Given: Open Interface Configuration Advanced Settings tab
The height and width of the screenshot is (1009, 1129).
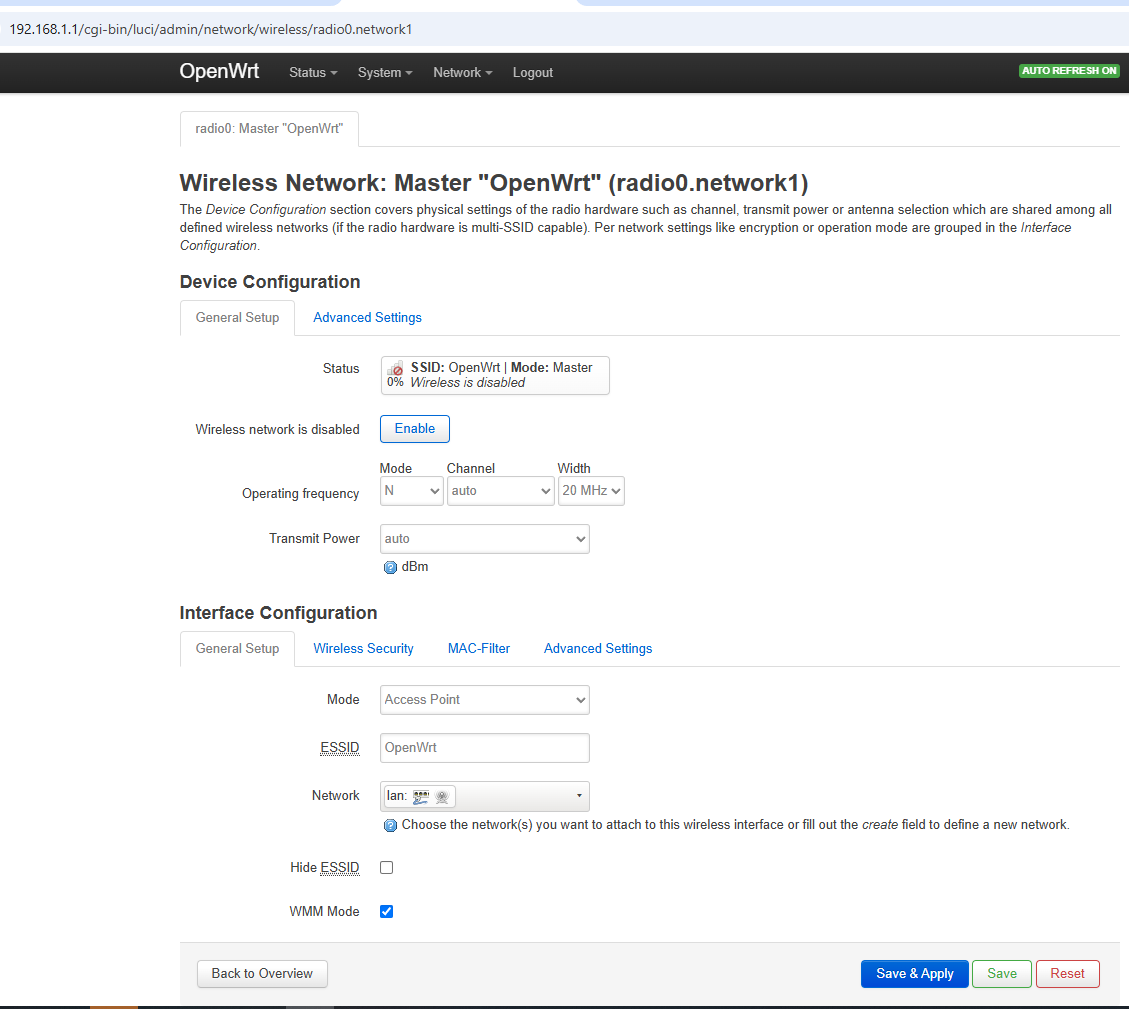Looking at the screenshot, I should pos(598,649).
